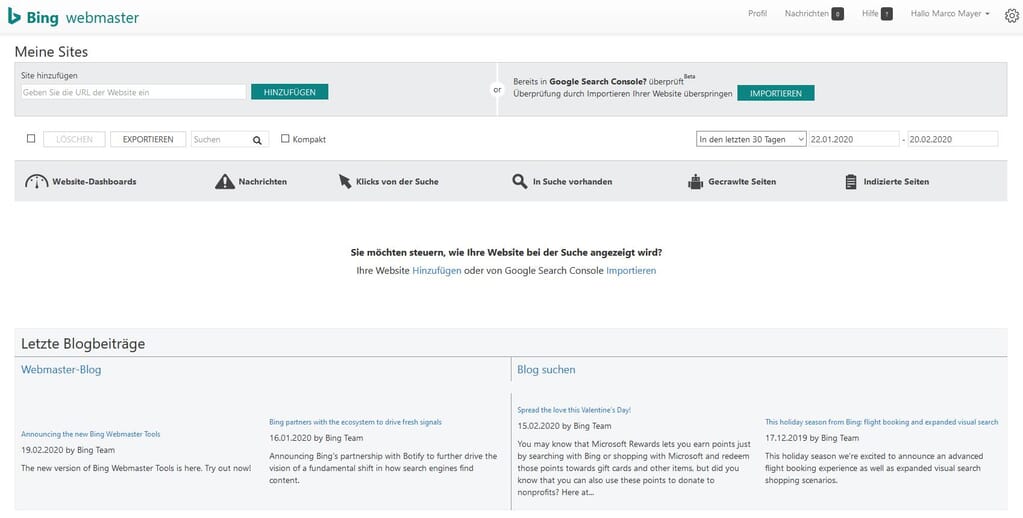Open 'Announcing the new Bing Webmaster Tools' post

click(91, 434)
